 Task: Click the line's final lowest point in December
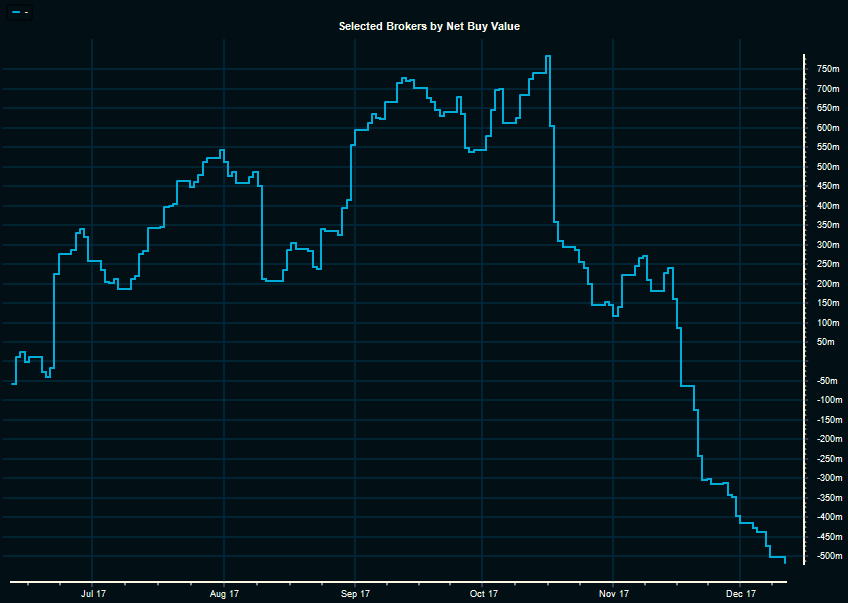785,563
